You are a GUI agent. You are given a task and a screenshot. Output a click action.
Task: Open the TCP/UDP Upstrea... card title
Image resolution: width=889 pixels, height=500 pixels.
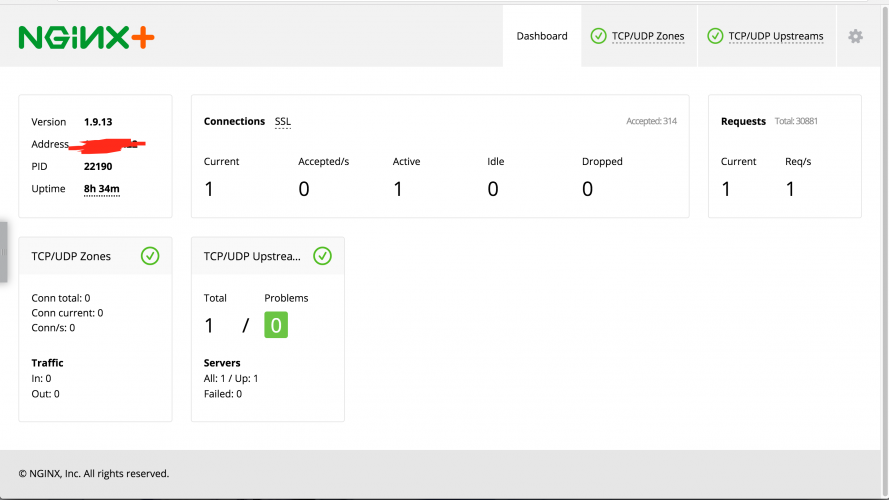(252, 256)
